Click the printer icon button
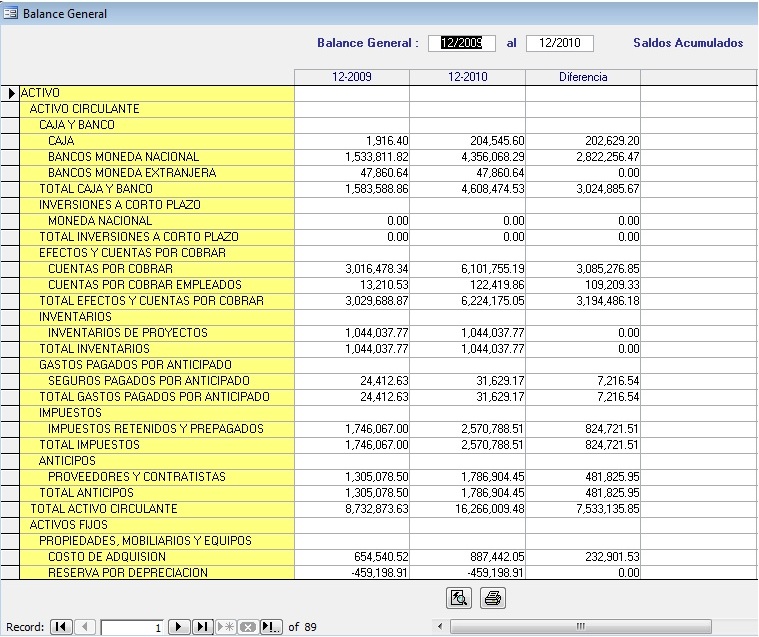The width and height of the screenshot is (759, 637). [493, 598]
